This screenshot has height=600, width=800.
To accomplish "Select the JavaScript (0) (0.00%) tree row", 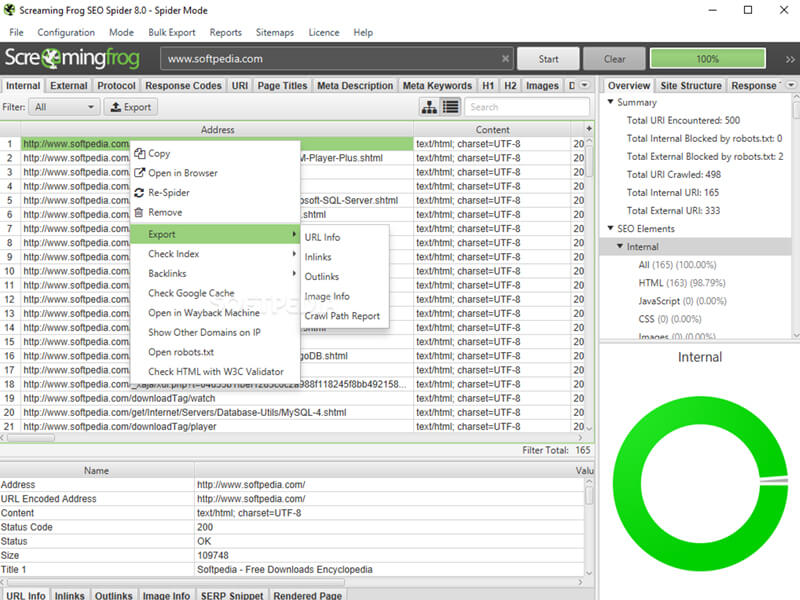I will pos(682,301).
